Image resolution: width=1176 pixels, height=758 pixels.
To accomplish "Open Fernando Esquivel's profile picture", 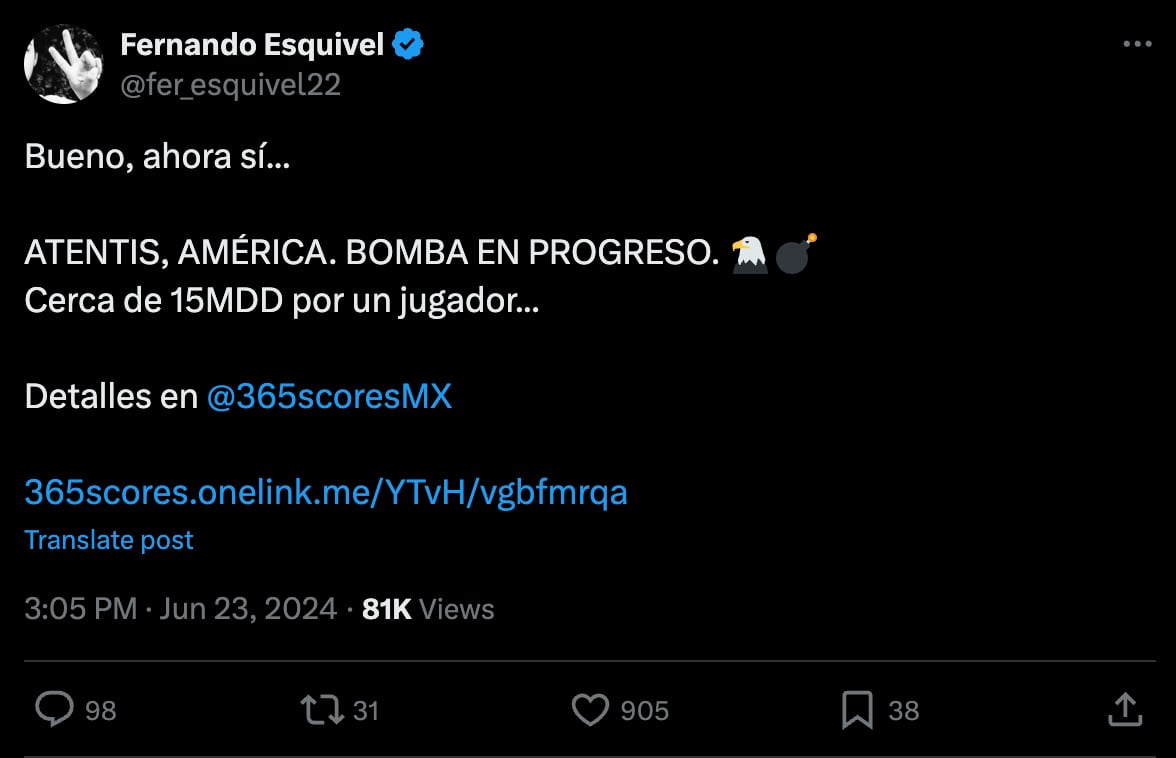I will point(64,64).
